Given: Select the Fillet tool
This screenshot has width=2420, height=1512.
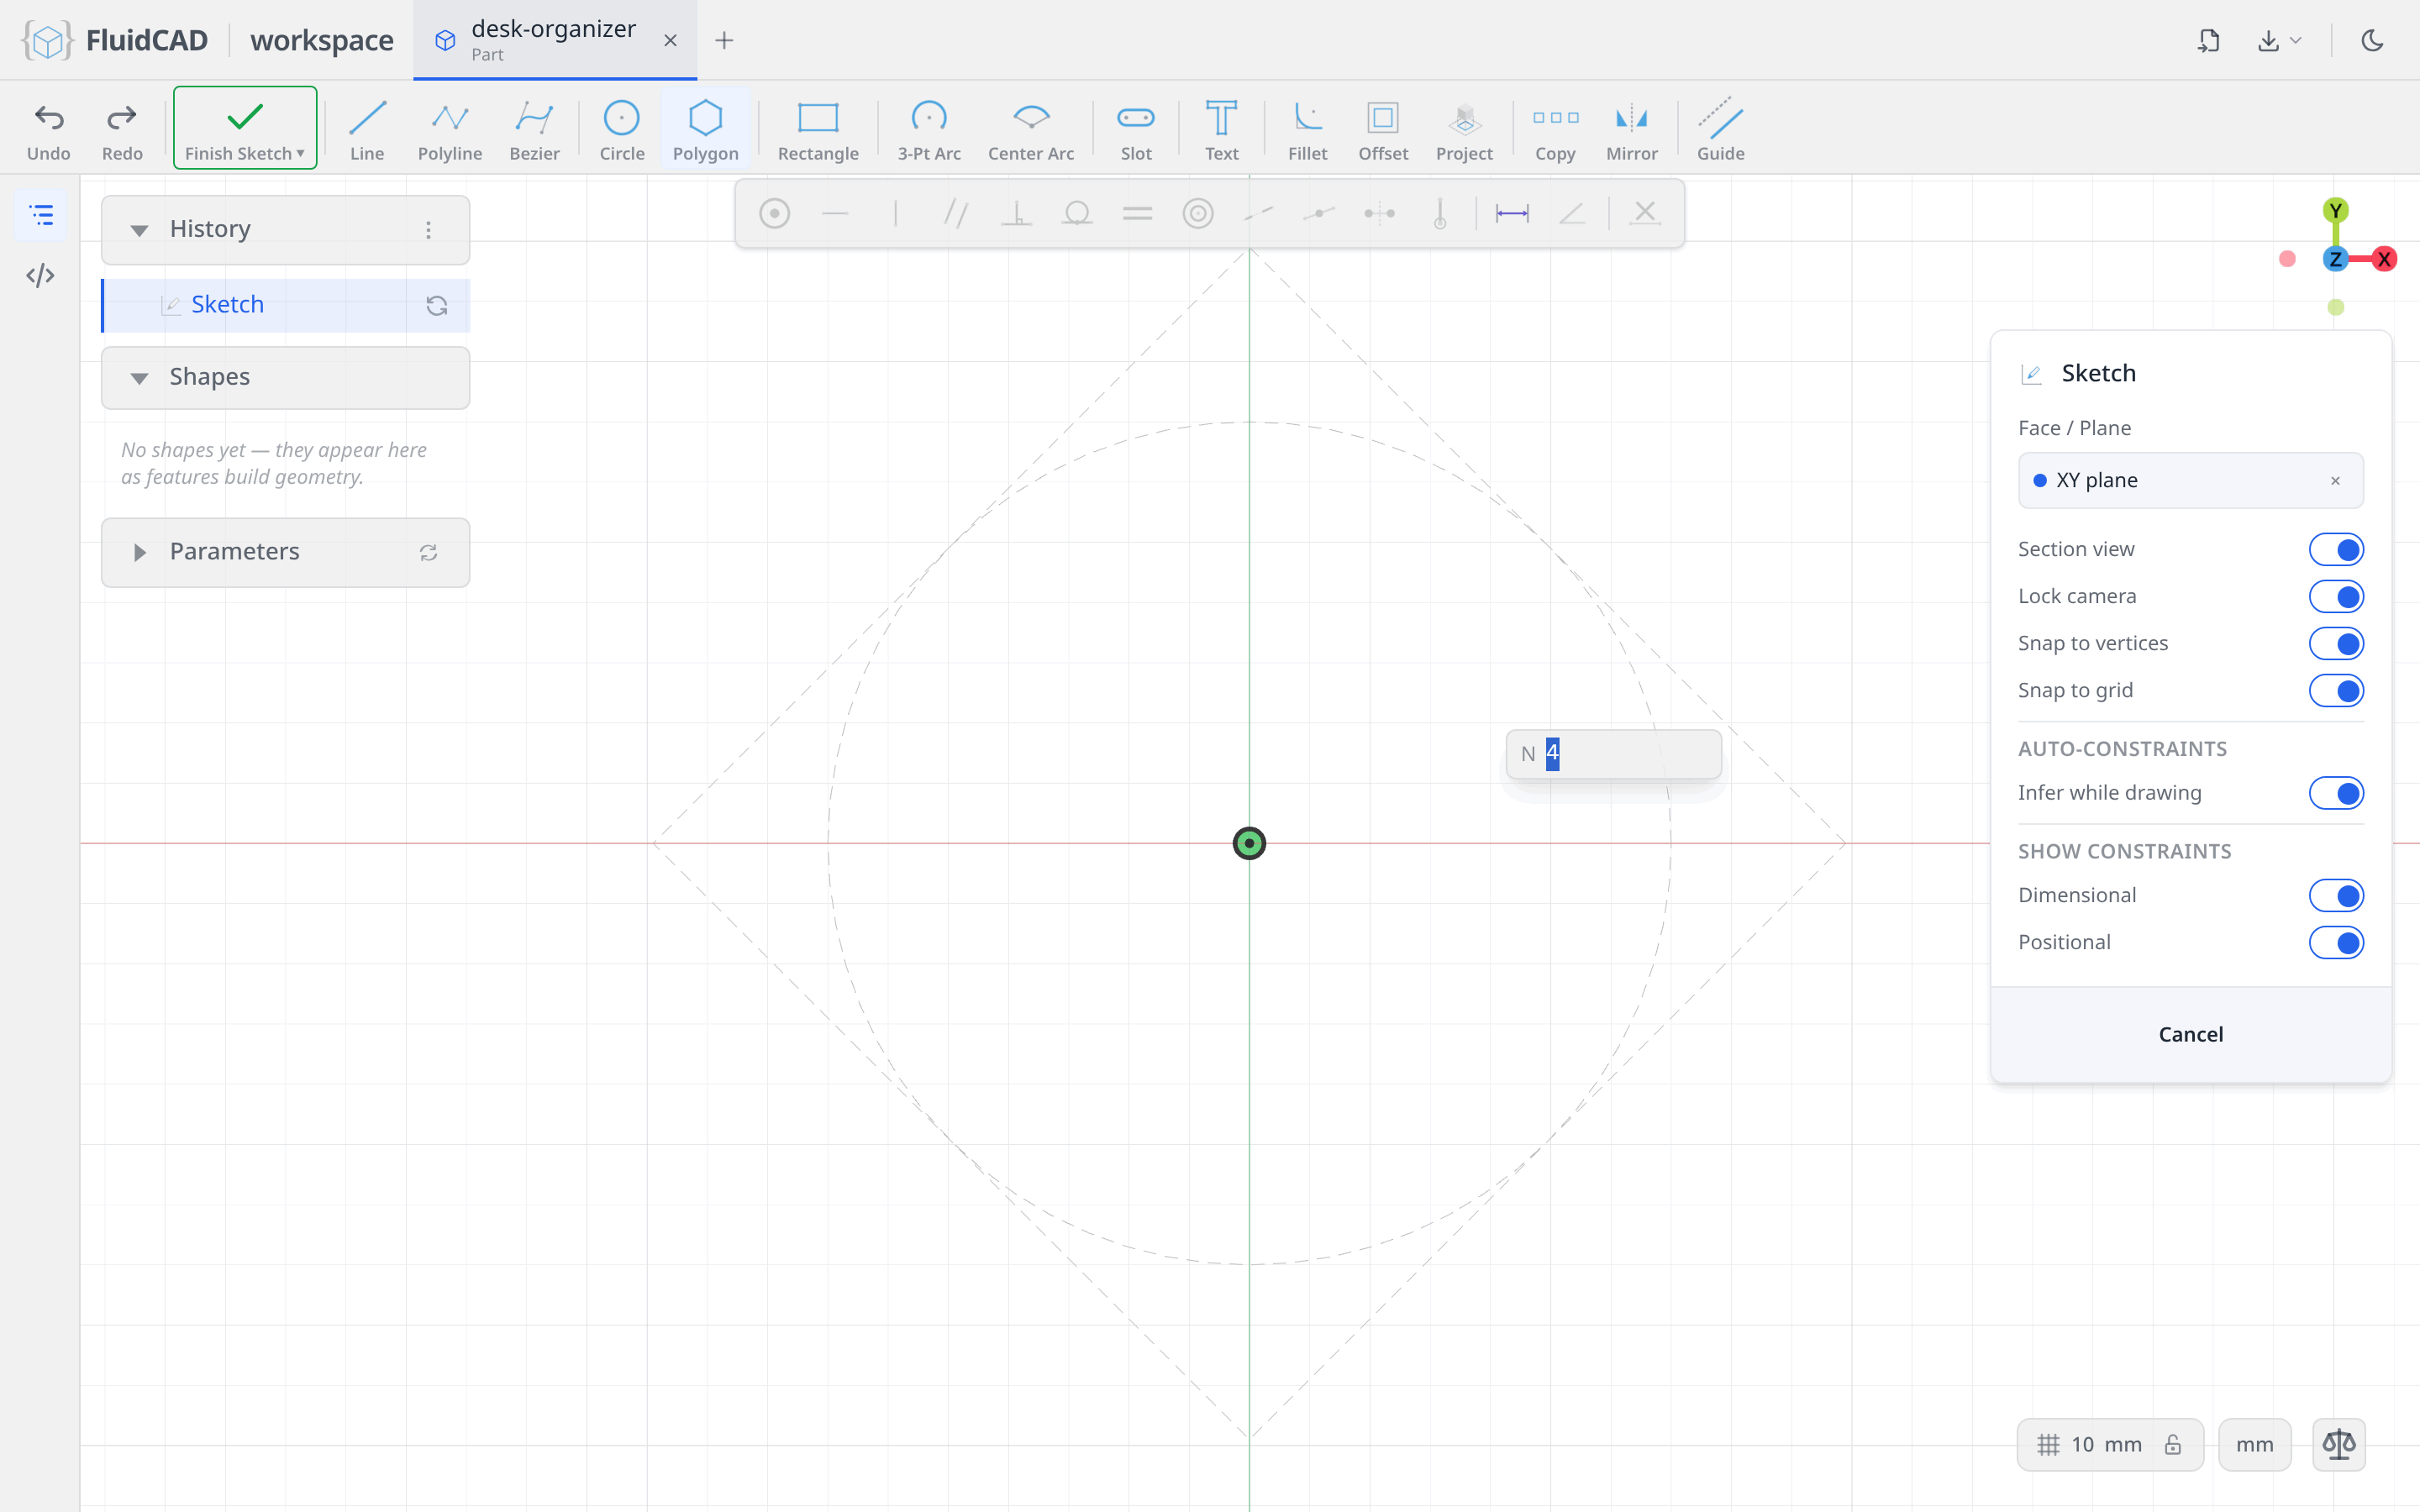Looking at the screenshot, I should [1307, 130].
